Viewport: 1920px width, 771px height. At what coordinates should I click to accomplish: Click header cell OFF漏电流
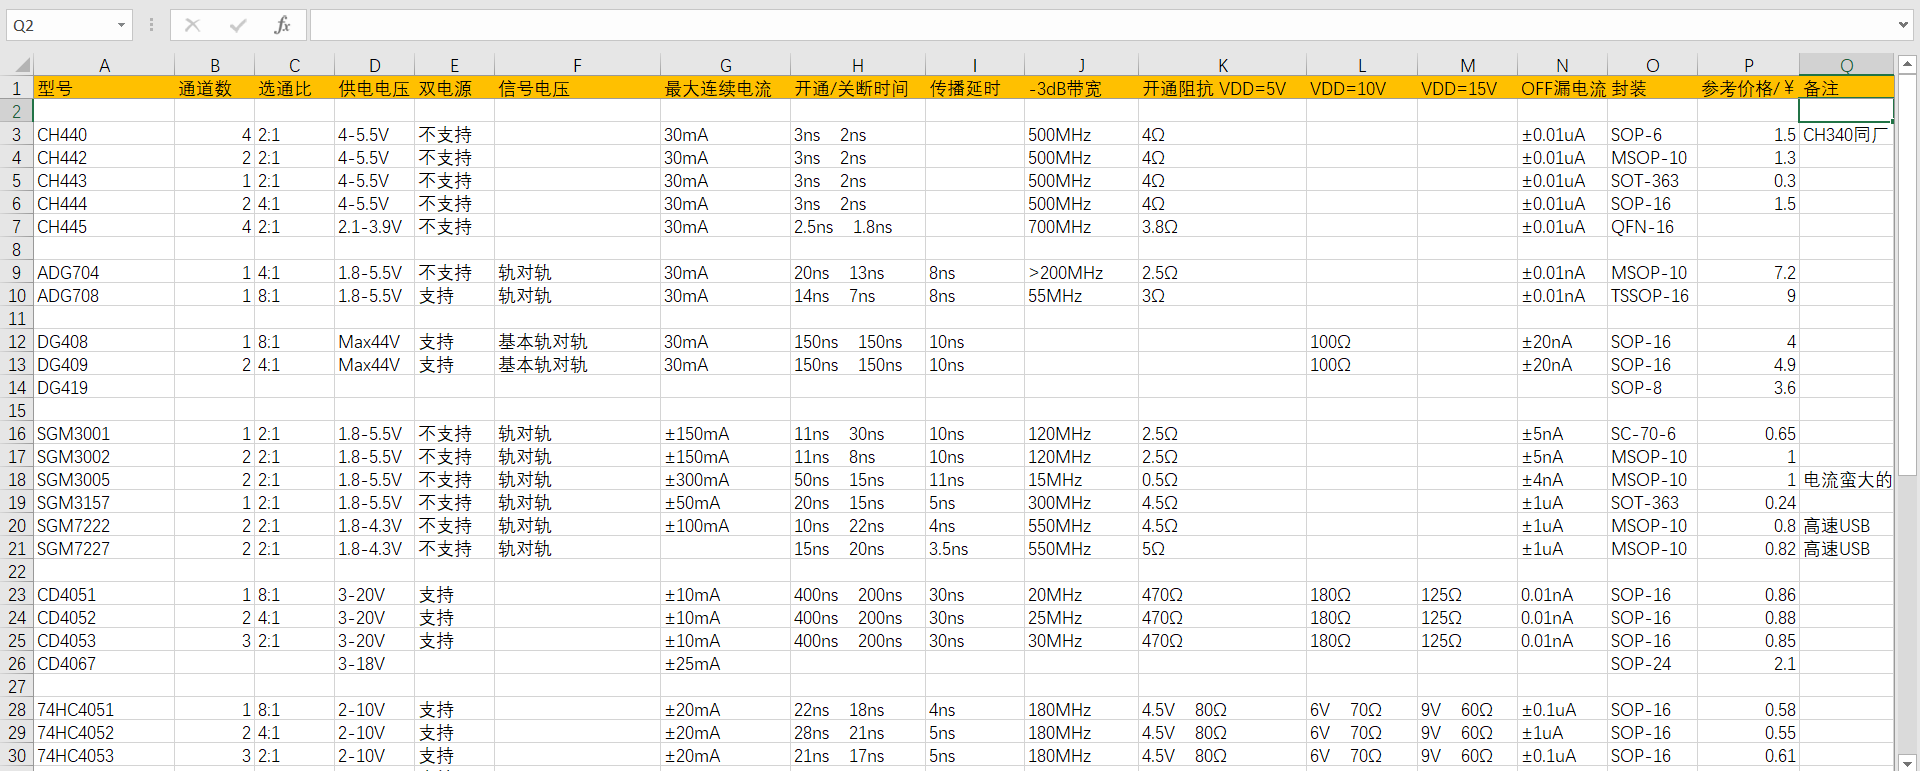(1562, 88)
